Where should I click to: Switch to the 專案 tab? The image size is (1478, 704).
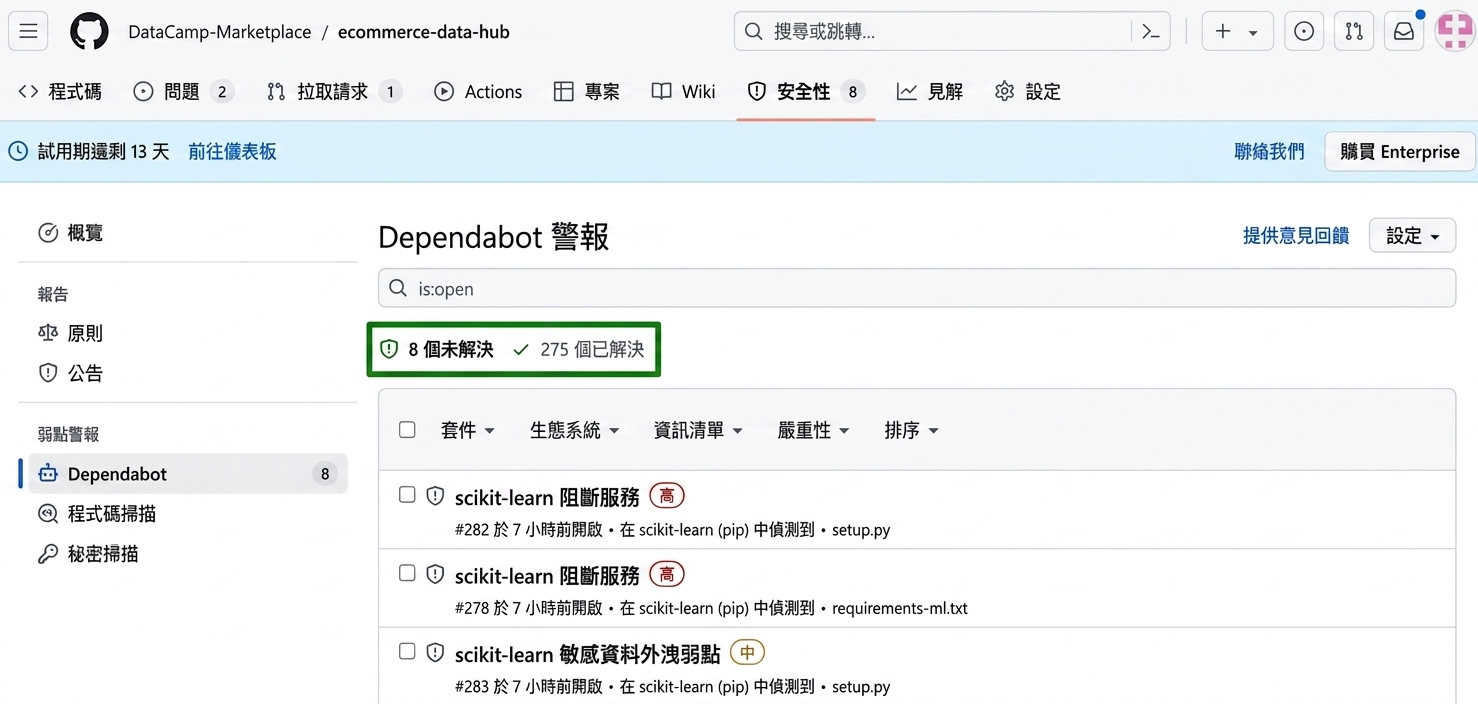[x=587, y=92]
